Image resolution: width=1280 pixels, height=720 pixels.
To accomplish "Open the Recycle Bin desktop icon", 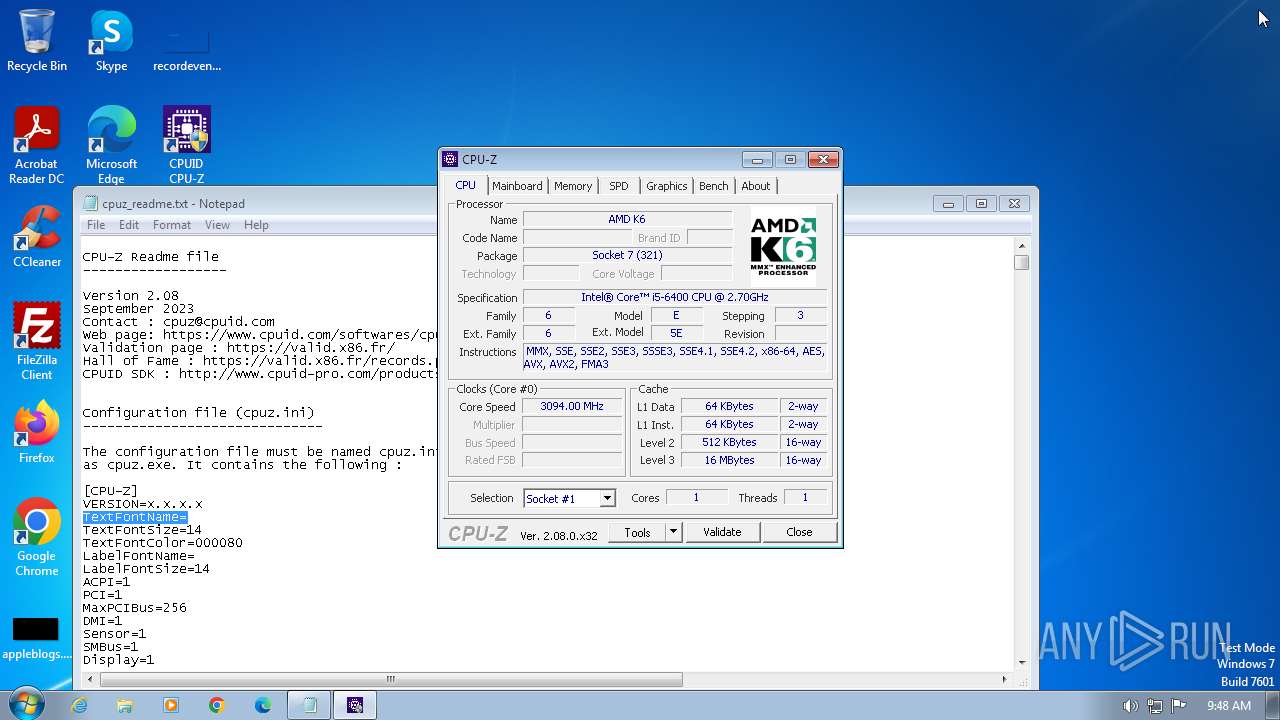I will point(37,41).
